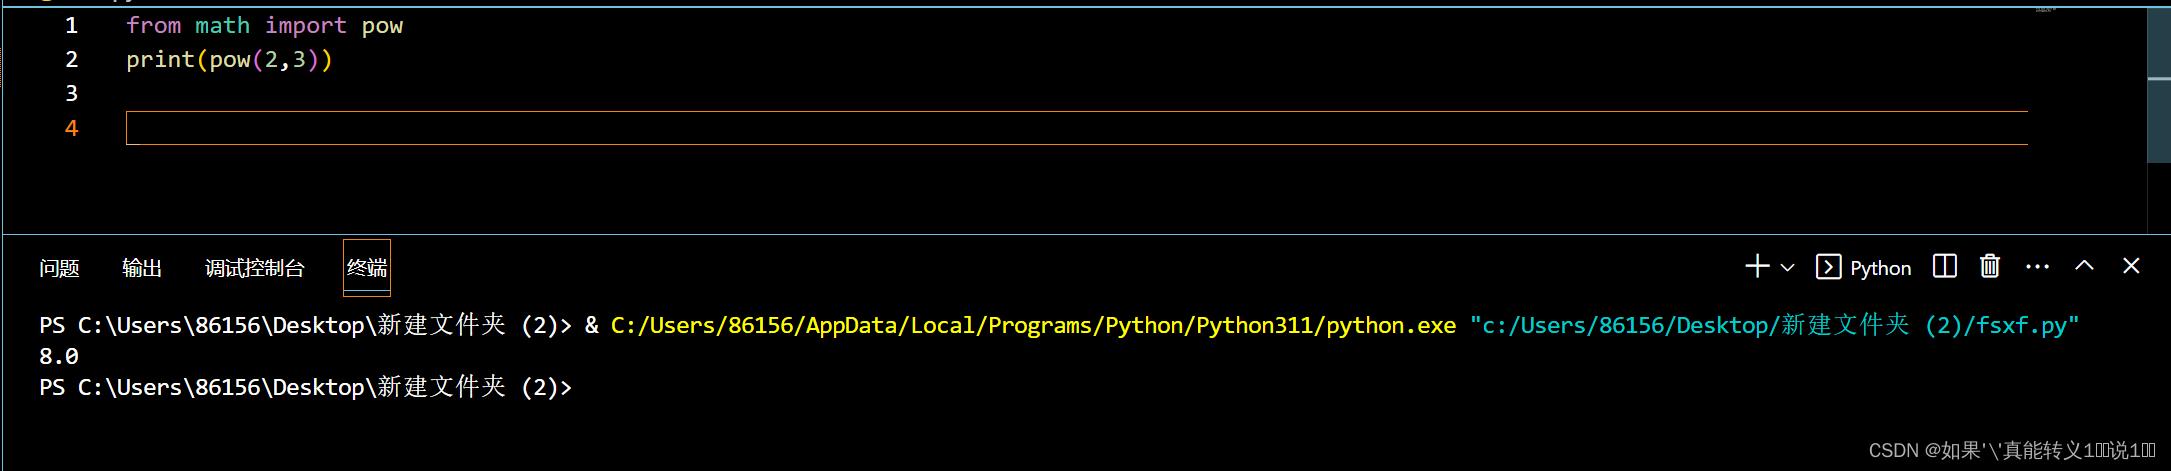Select the 终端 tab
The height and width of the screenshot is (471, 2171).
tap(366, 268)
